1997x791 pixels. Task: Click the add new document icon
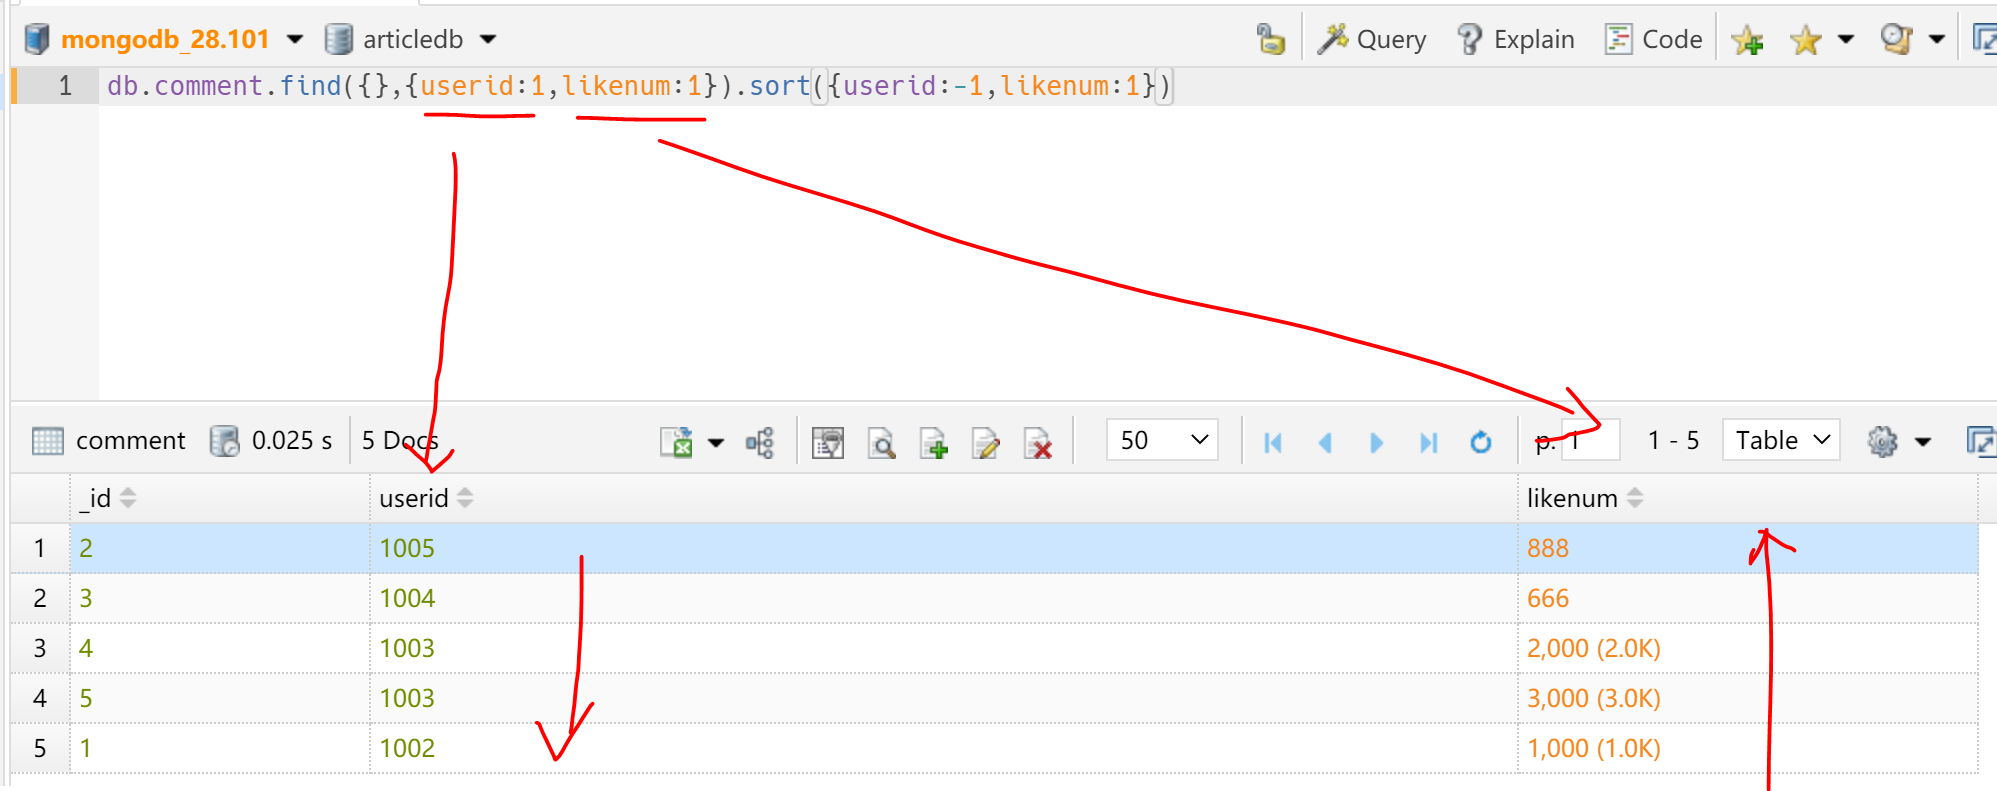pyautogui.click(x=933, y=442)
